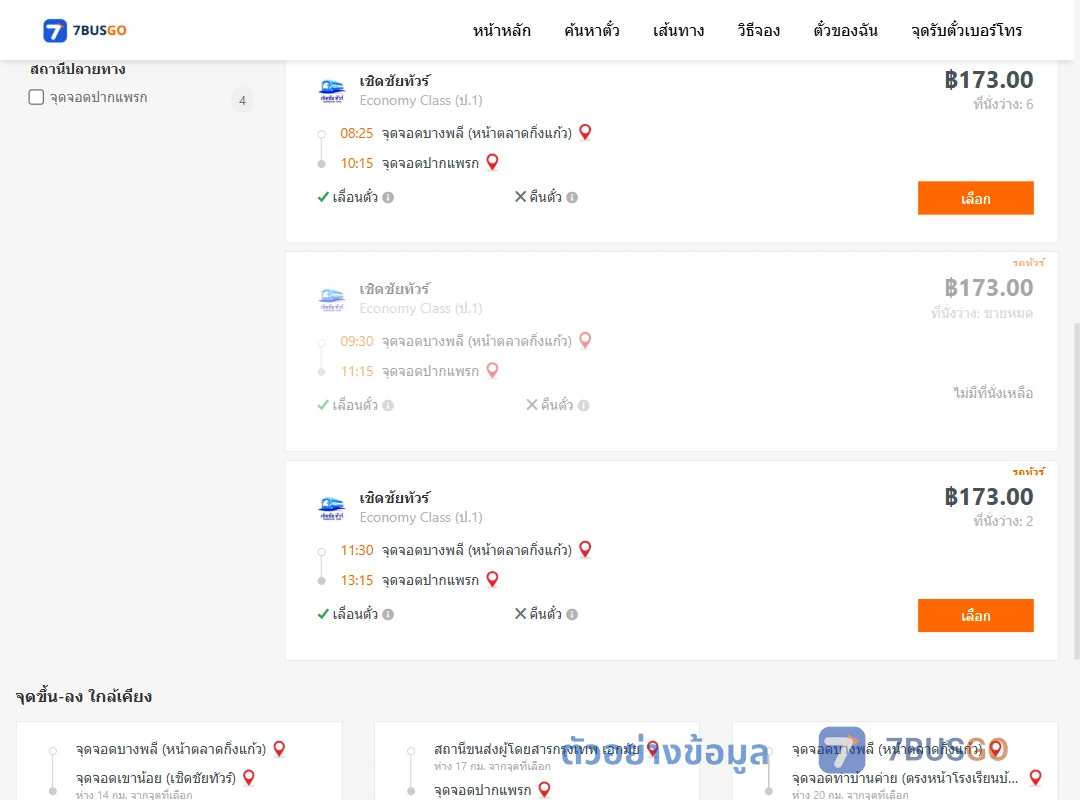The image size is (1080, 800).
Task: Click the page vertical scrollbar
Action: tap(1076, 489)
